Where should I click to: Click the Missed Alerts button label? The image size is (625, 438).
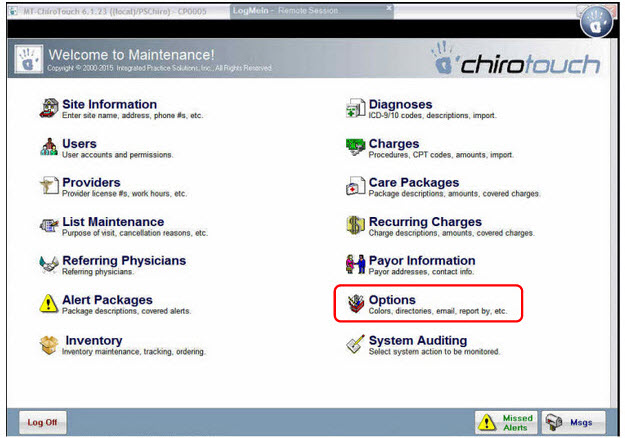pos(517,423)
